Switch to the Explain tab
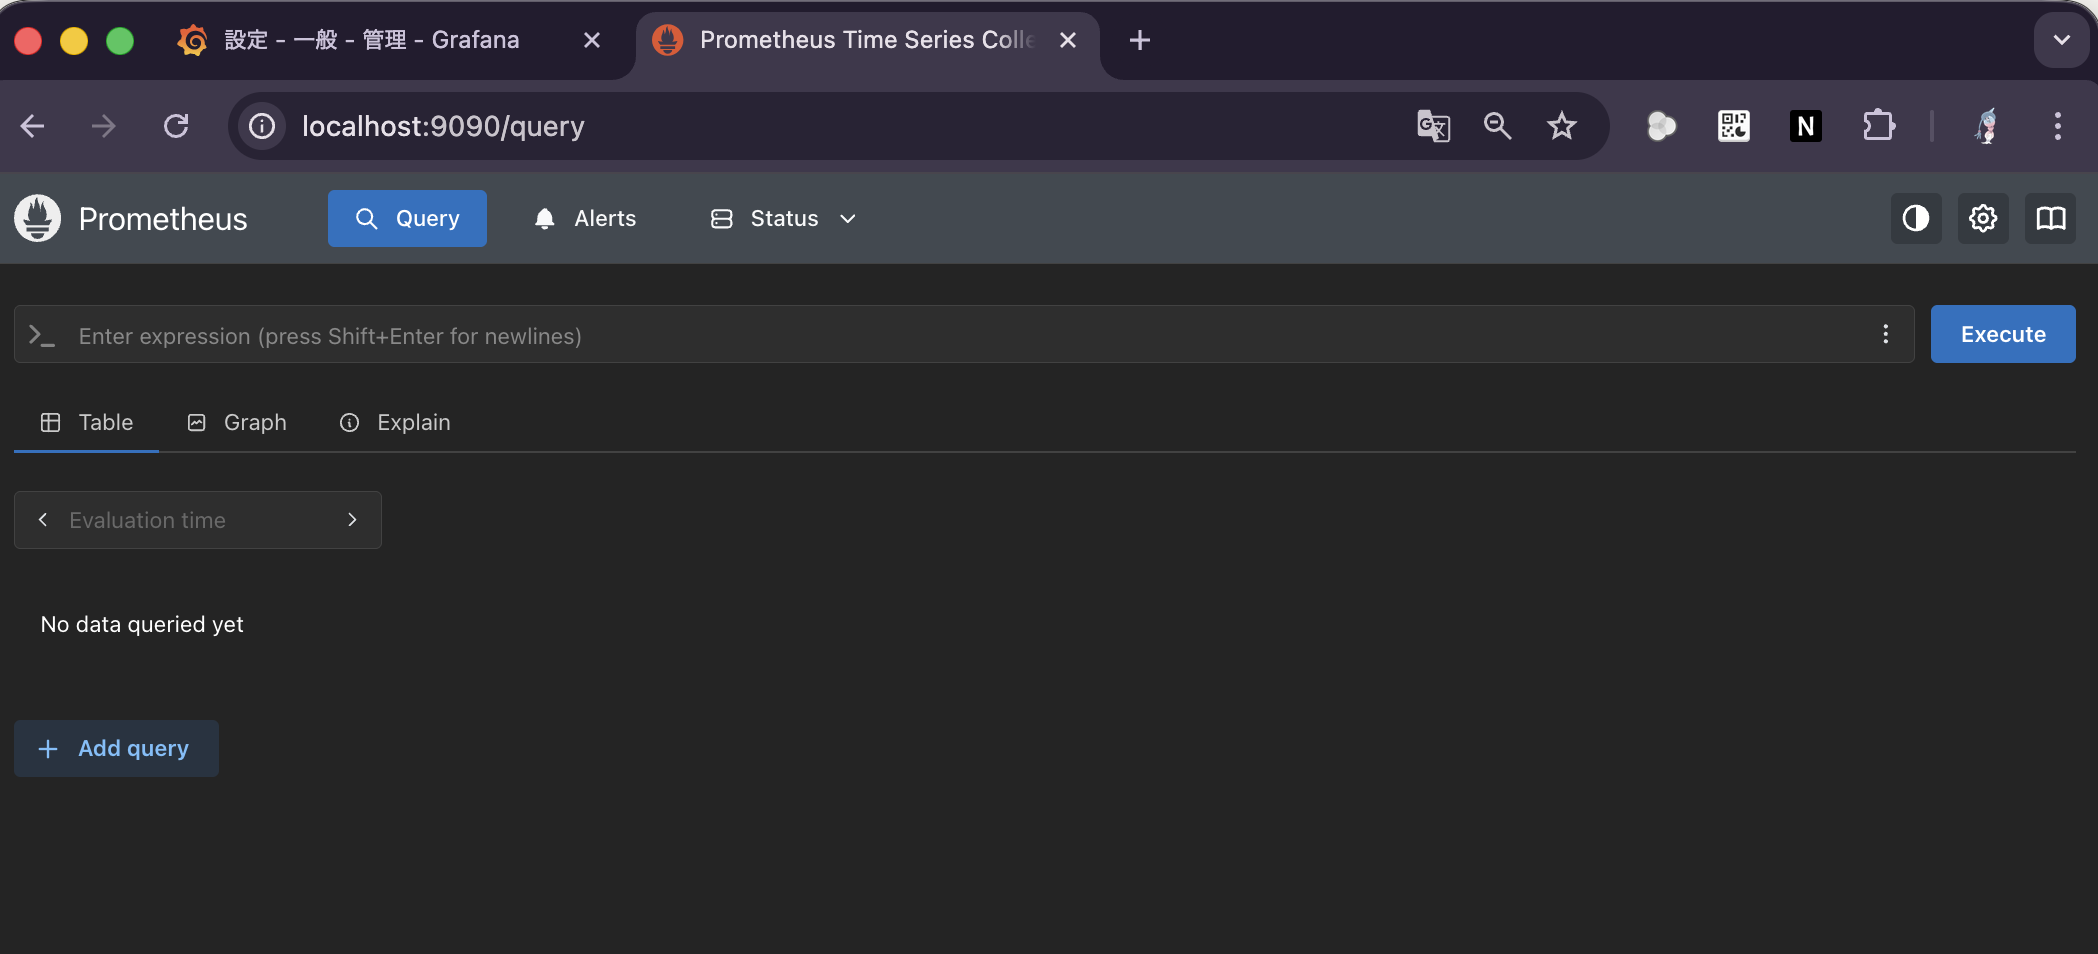This screenshot has width=2098, height=954. point(395,422)
